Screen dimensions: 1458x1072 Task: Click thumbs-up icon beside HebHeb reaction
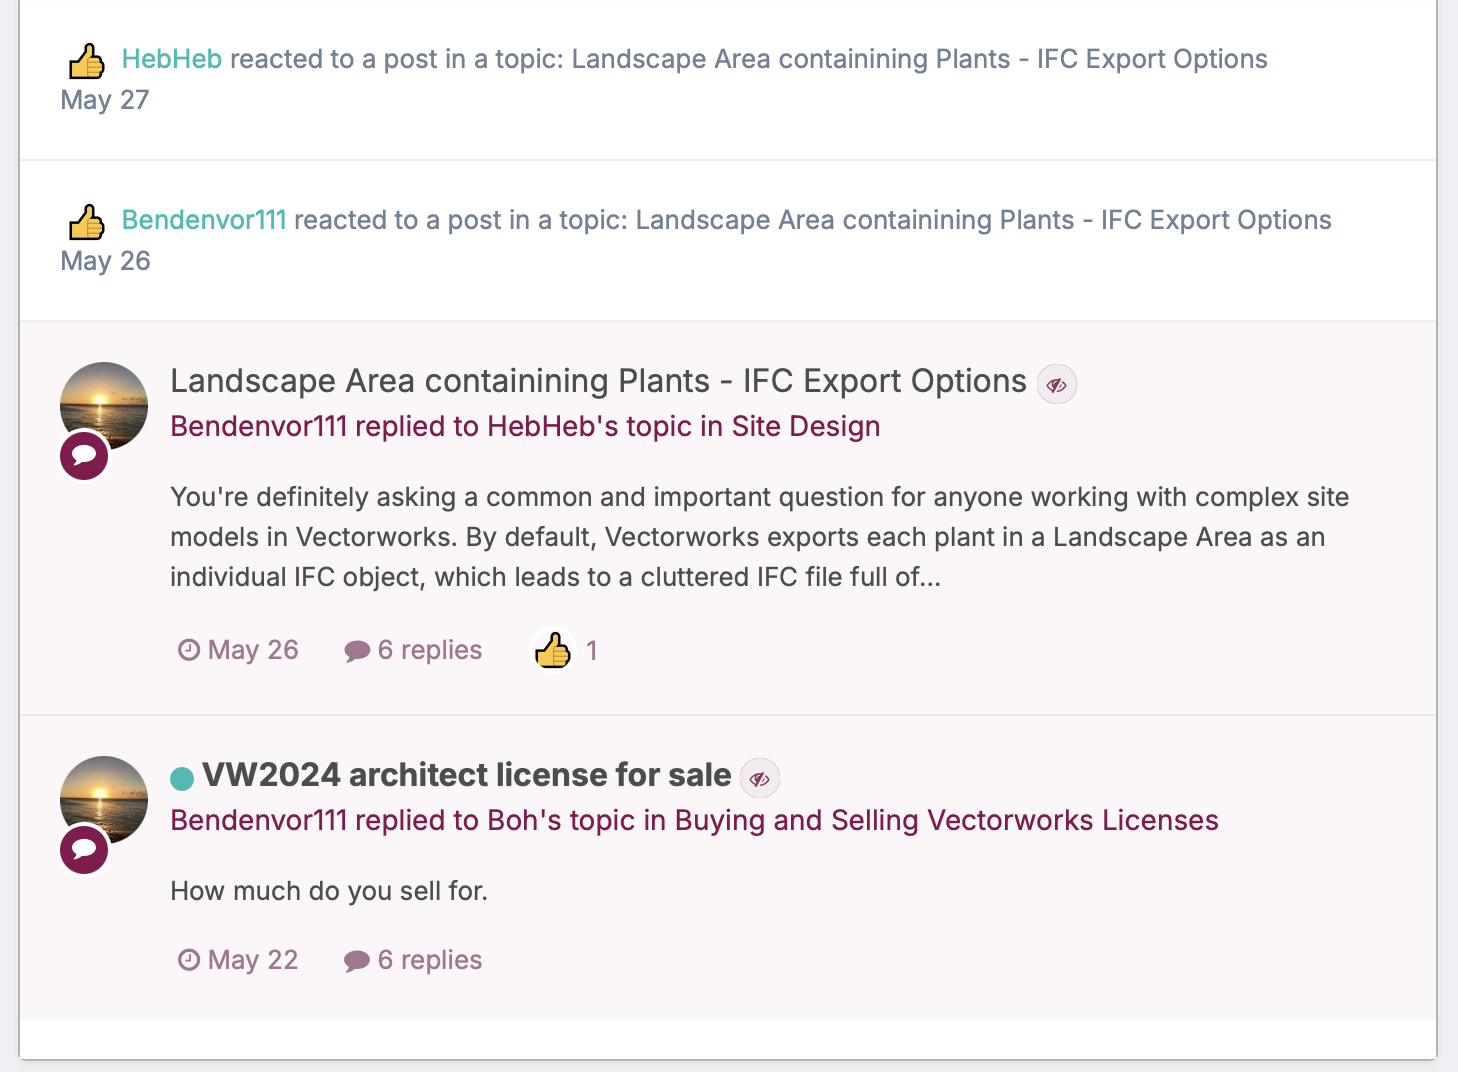(87, 61)
